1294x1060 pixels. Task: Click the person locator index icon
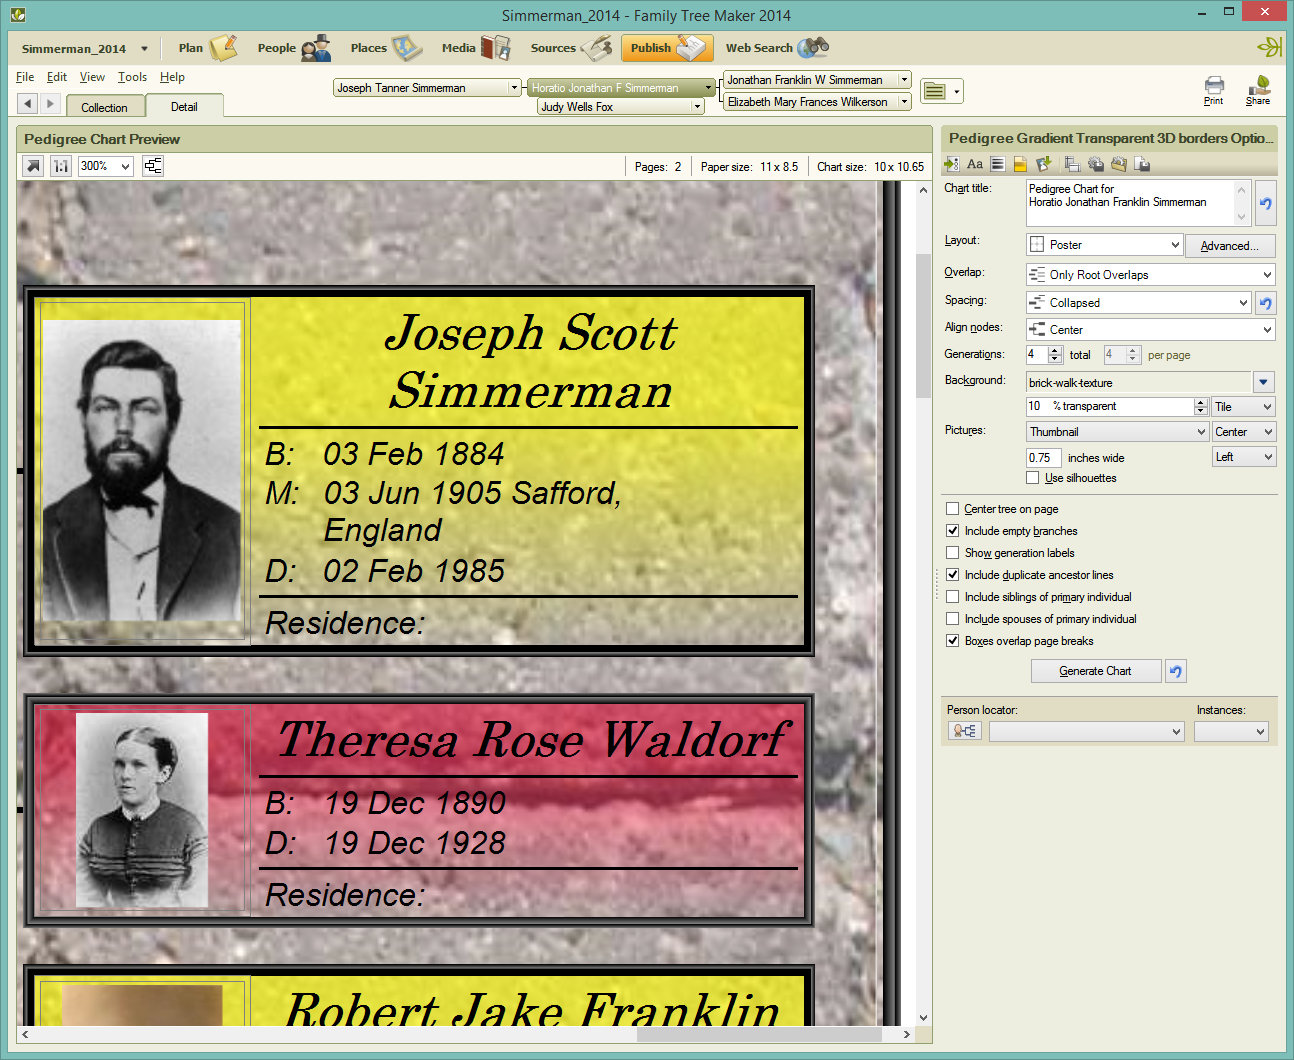coord(964,731)
